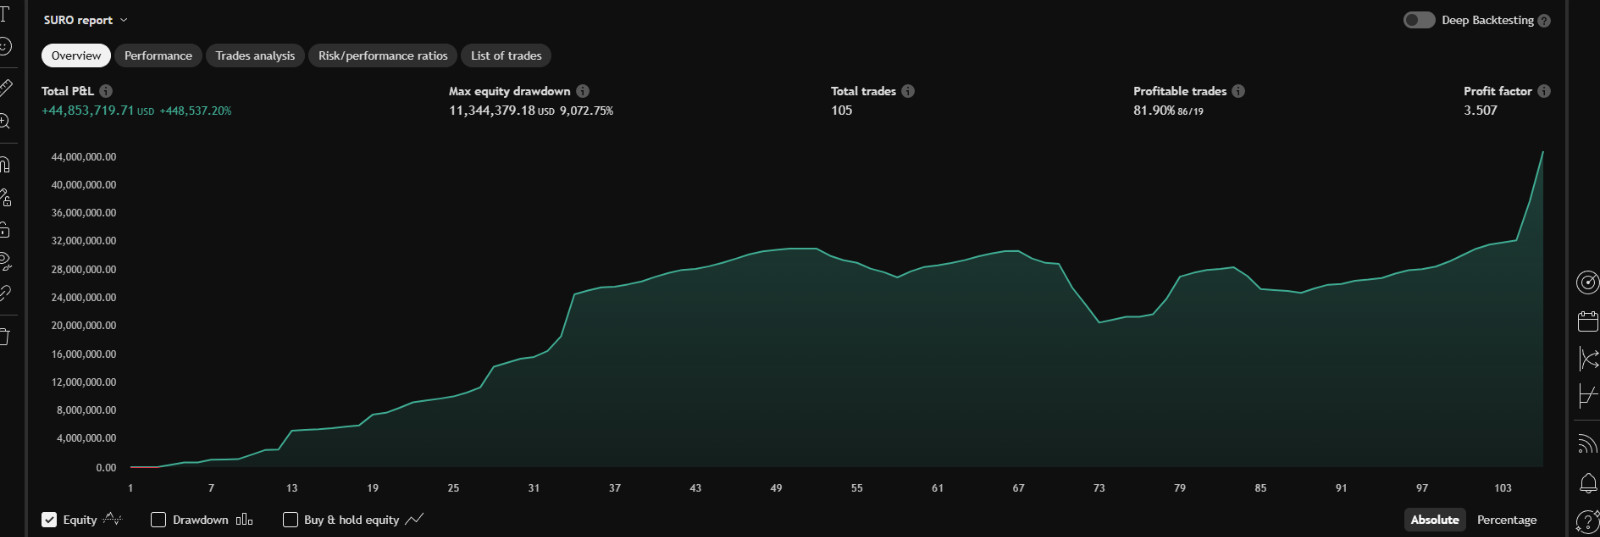Open the List of trades tab
1600x537 pixels.
(506, 56)
